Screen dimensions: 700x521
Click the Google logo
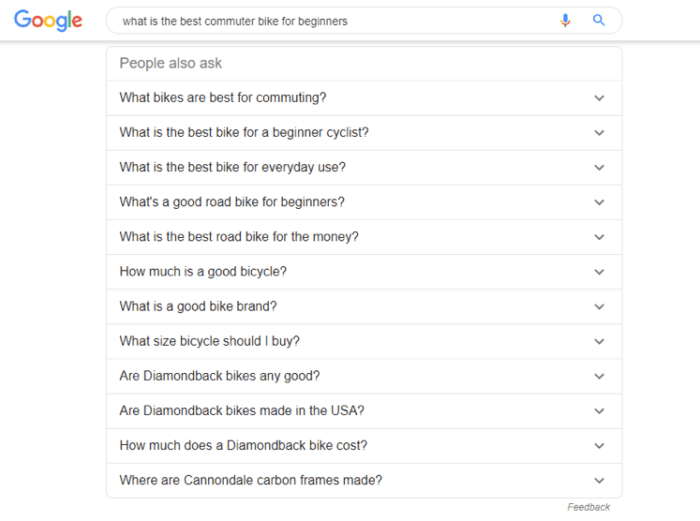coord(48,21)
